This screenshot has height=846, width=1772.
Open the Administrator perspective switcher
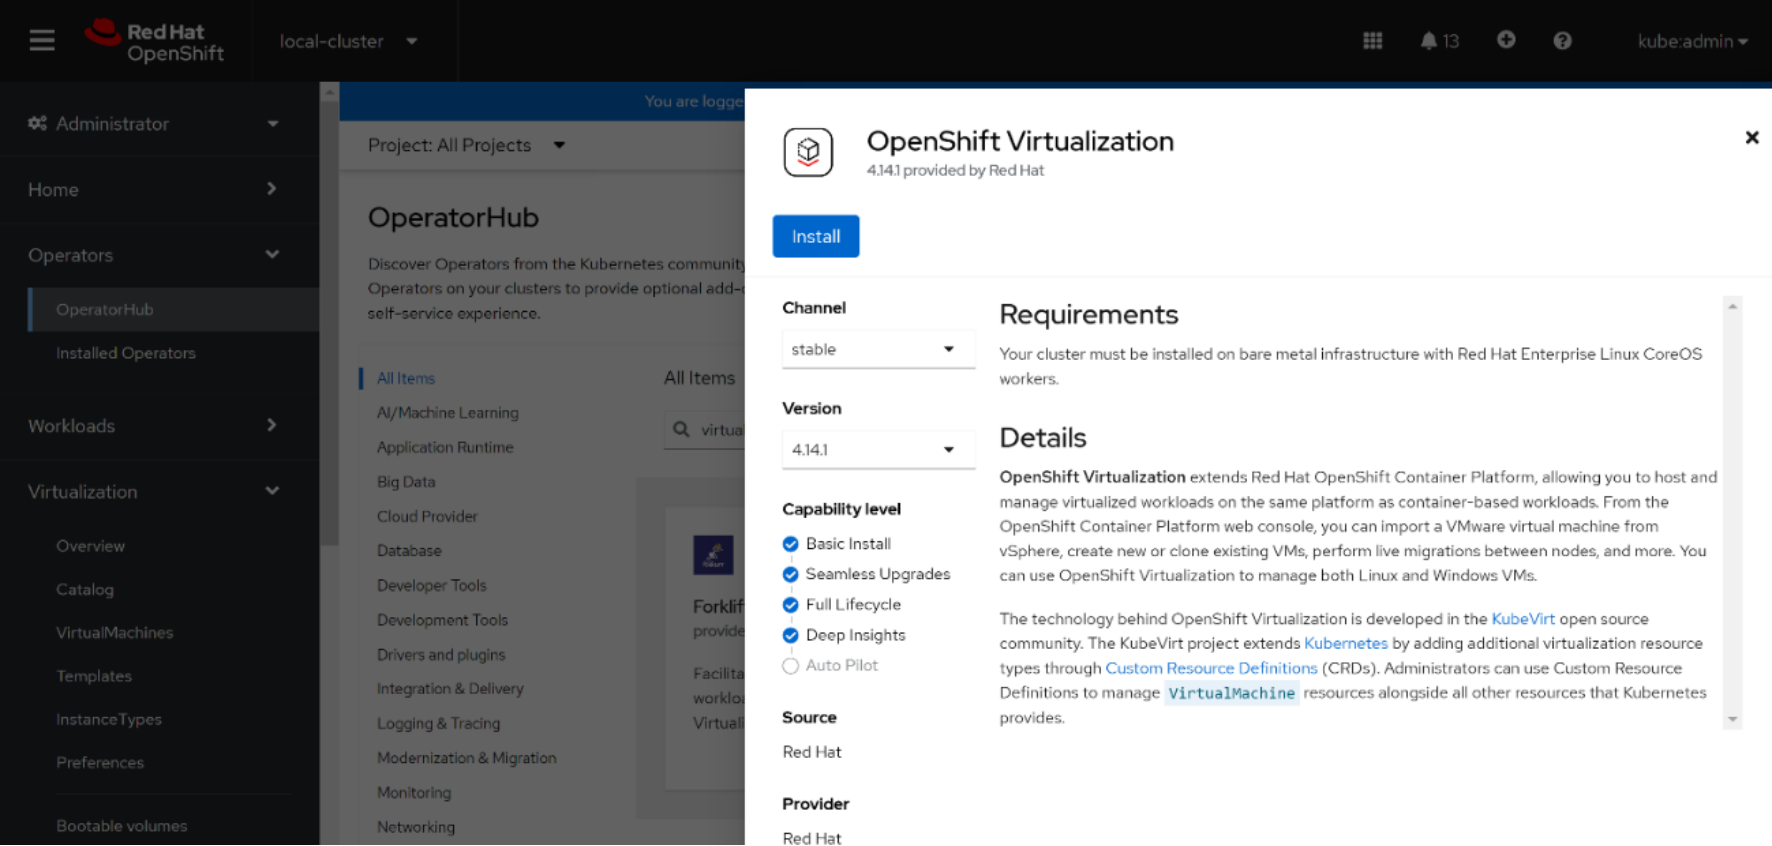click(155, 123)
